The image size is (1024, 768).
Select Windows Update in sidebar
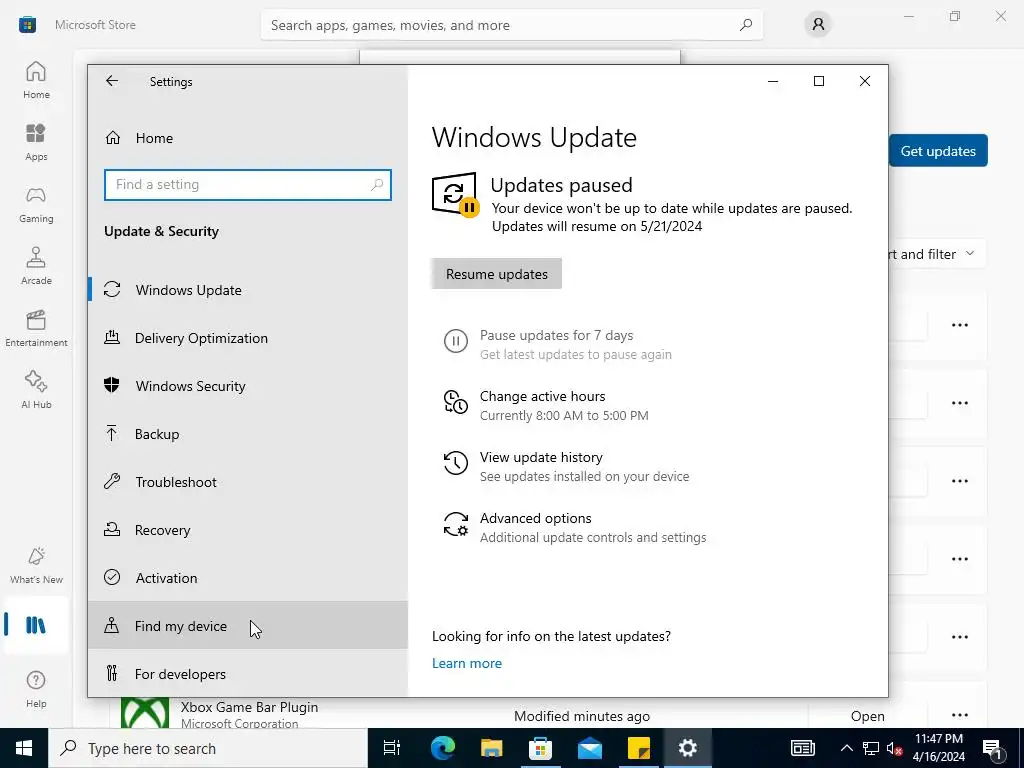[x=248, y=290]
